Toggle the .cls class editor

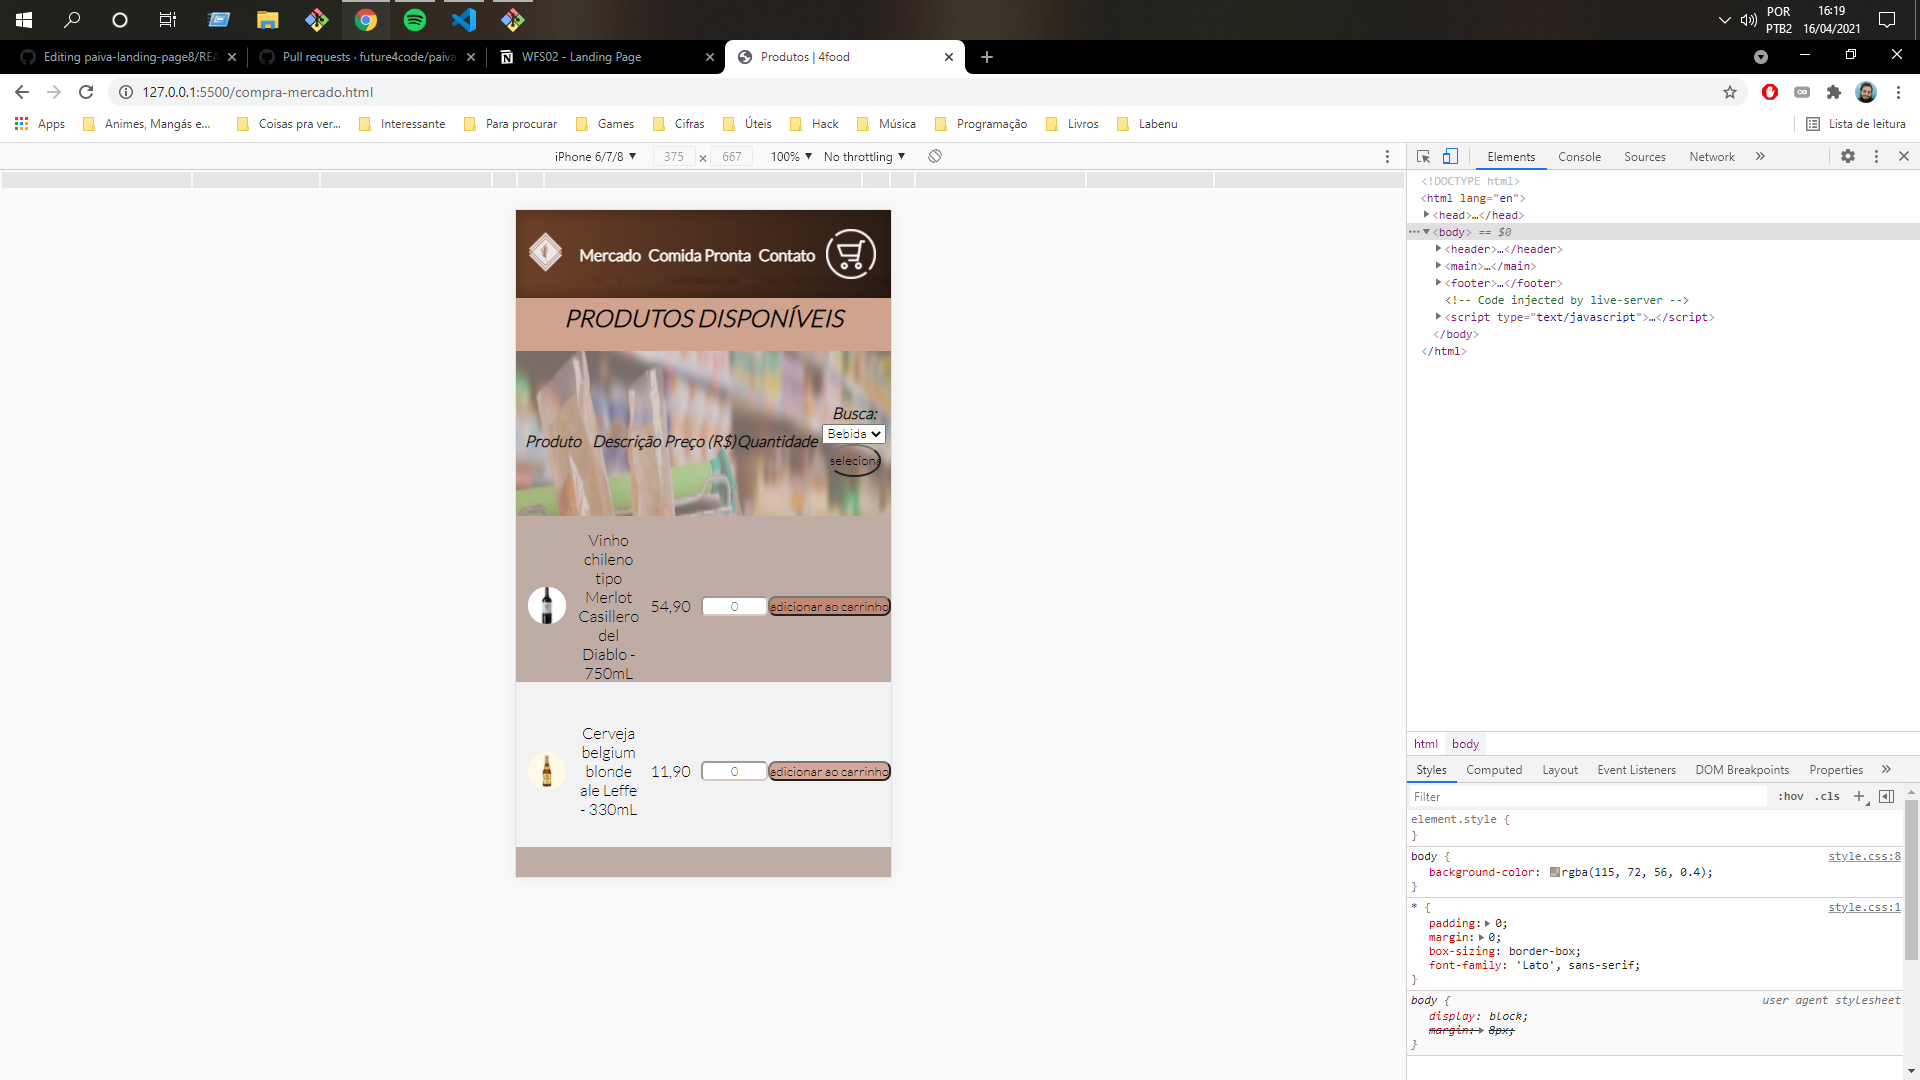tap(1828, 796)
